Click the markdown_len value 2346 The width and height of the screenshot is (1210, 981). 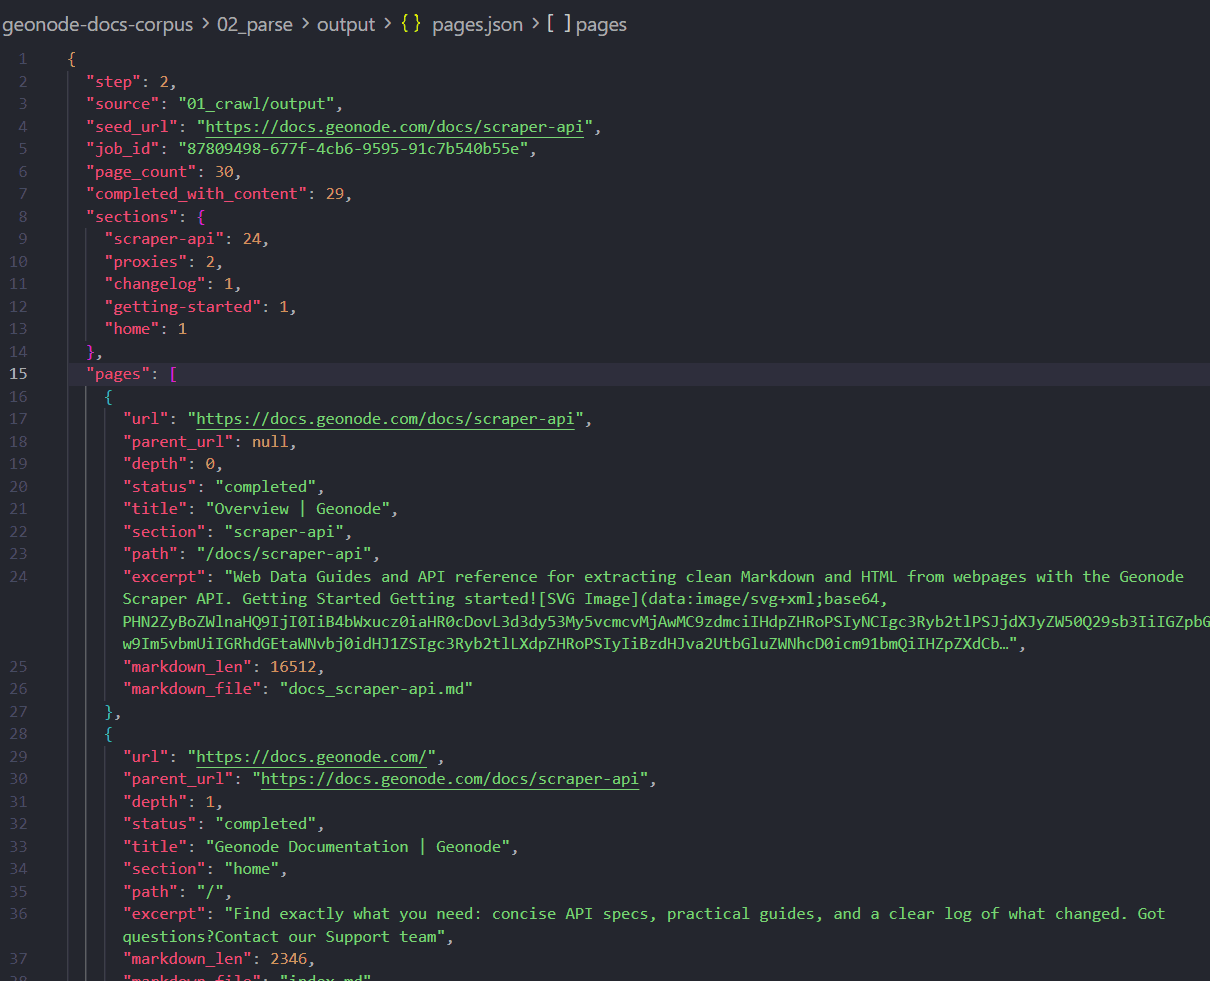click(288, 959)
